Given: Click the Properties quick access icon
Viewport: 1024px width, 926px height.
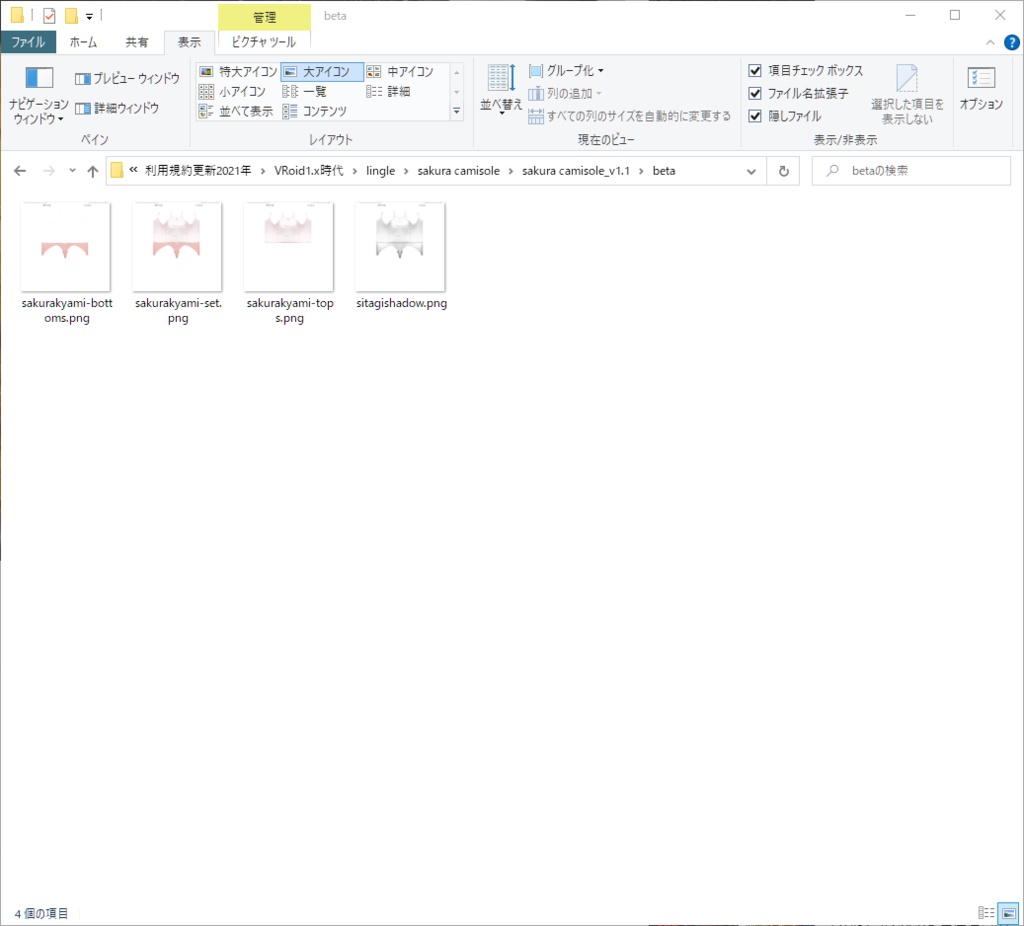Looking at the screenshot, I should pyautogui.click(x=49, y=15).
